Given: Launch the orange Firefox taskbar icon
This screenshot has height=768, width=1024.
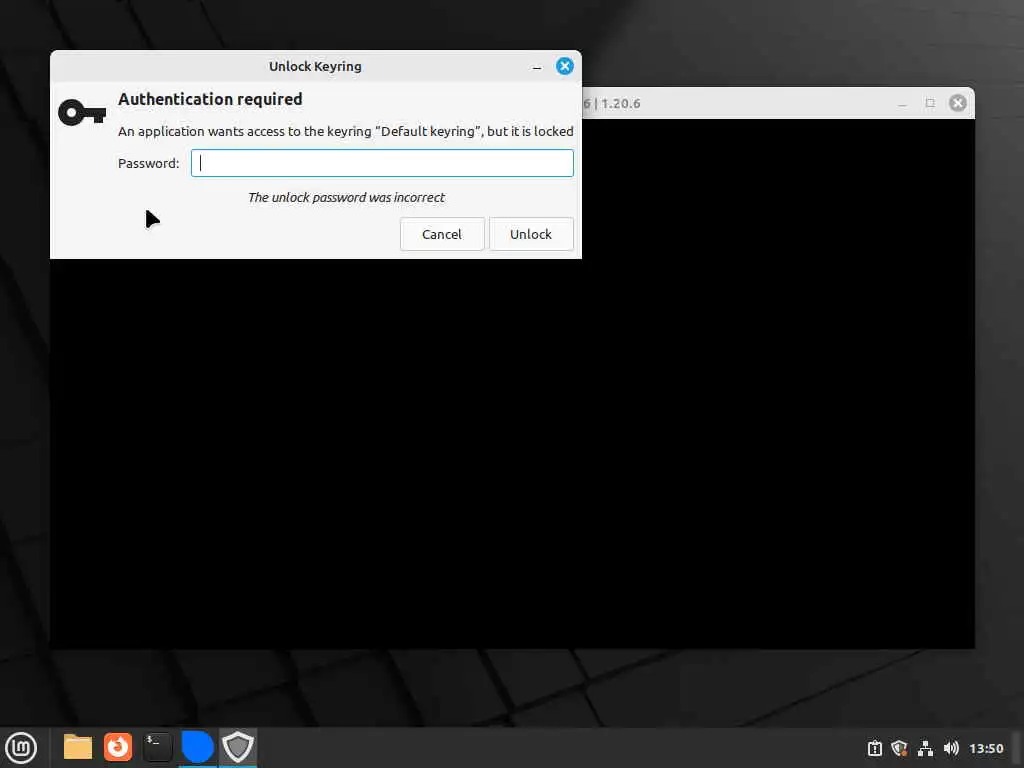Looking at the screenshot, I should tap(118, 747).
